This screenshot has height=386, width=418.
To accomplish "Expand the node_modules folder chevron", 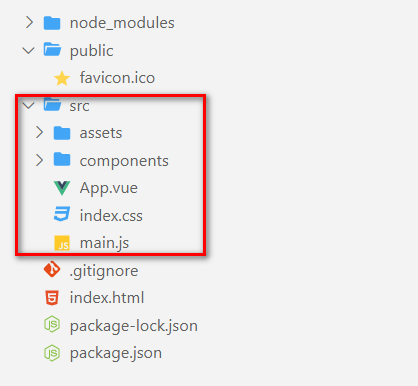I will coord(30,22).
